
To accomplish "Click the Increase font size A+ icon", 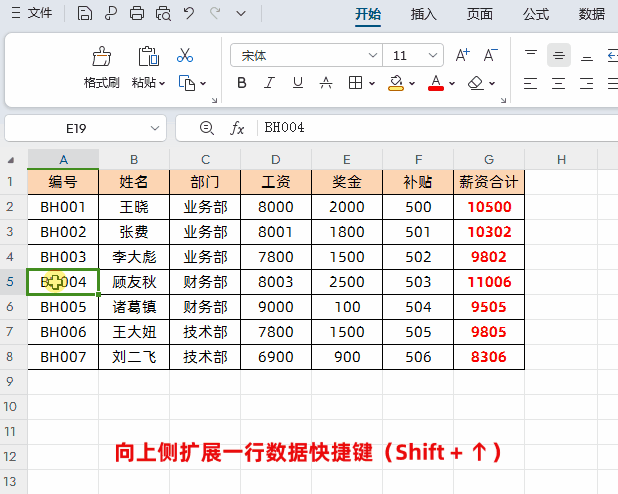I will tap(462, 55).
